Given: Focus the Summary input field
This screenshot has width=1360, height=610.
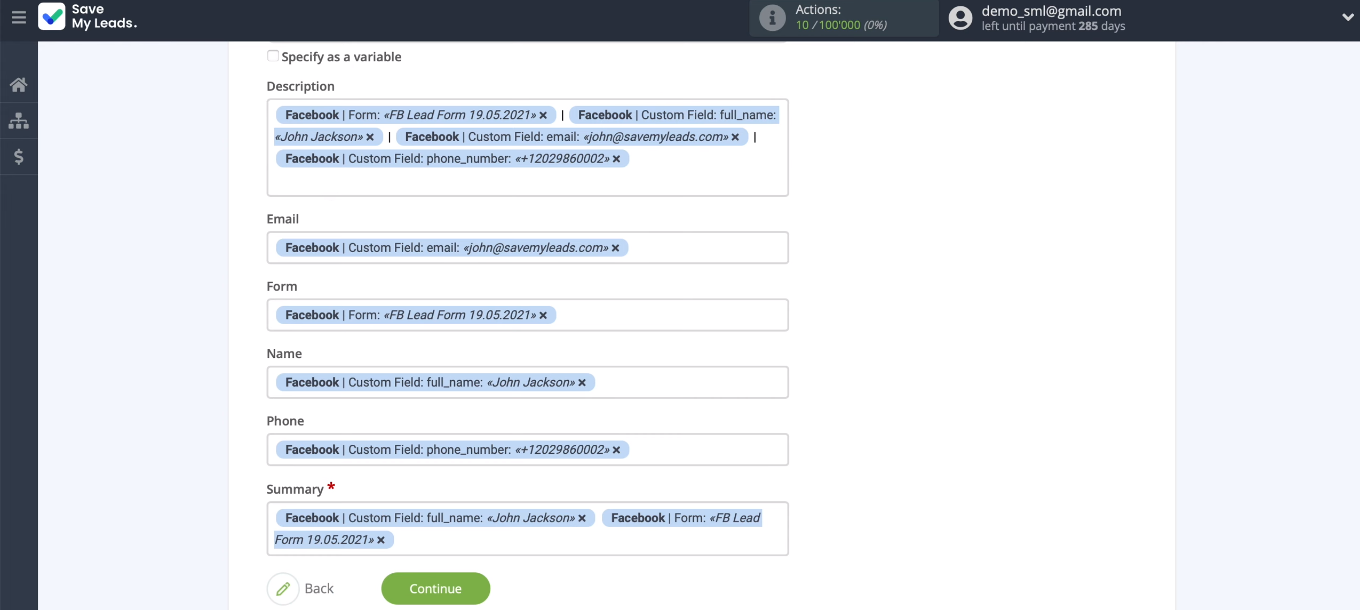Looking at the screenshot, I should tap(527, 528).
